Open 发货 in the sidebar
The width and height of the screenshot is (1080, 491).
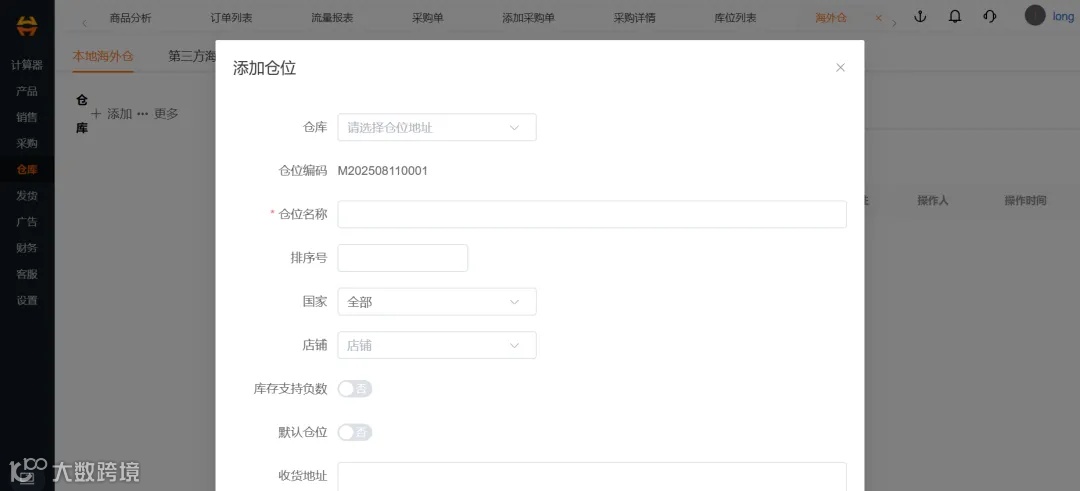[x=27, y=196]
